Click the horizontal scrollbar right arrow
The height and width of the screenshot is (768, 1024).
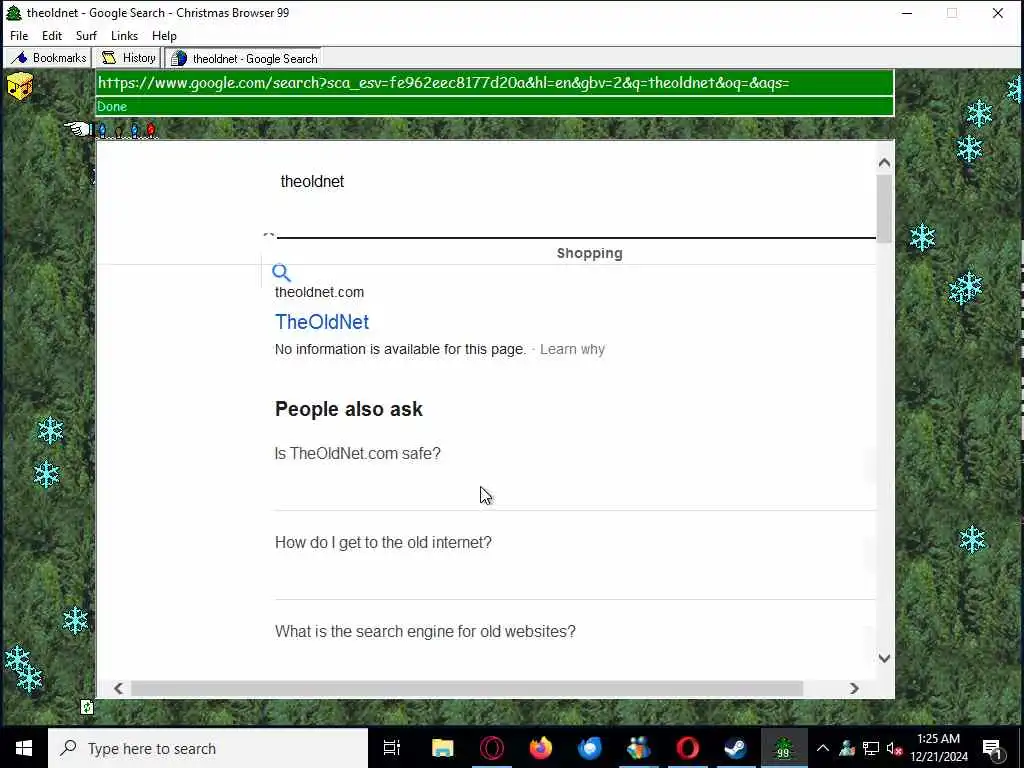[854, 688]
